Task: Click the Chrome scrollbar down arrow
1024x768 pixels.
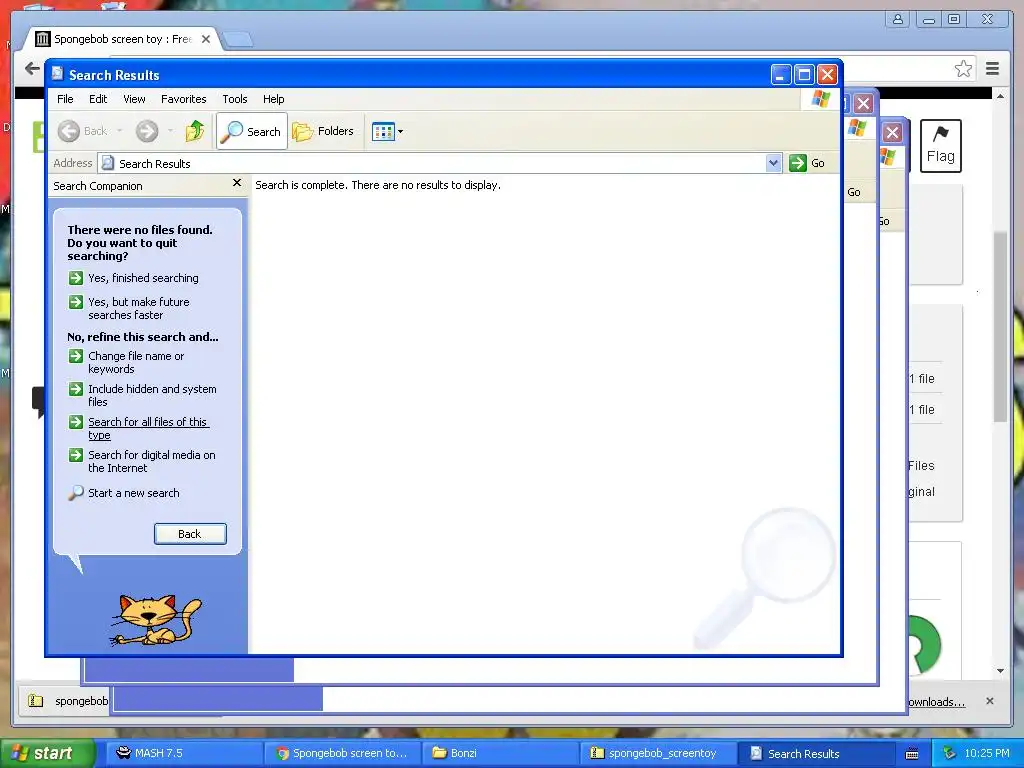Action: click(x=1000, y=671)
